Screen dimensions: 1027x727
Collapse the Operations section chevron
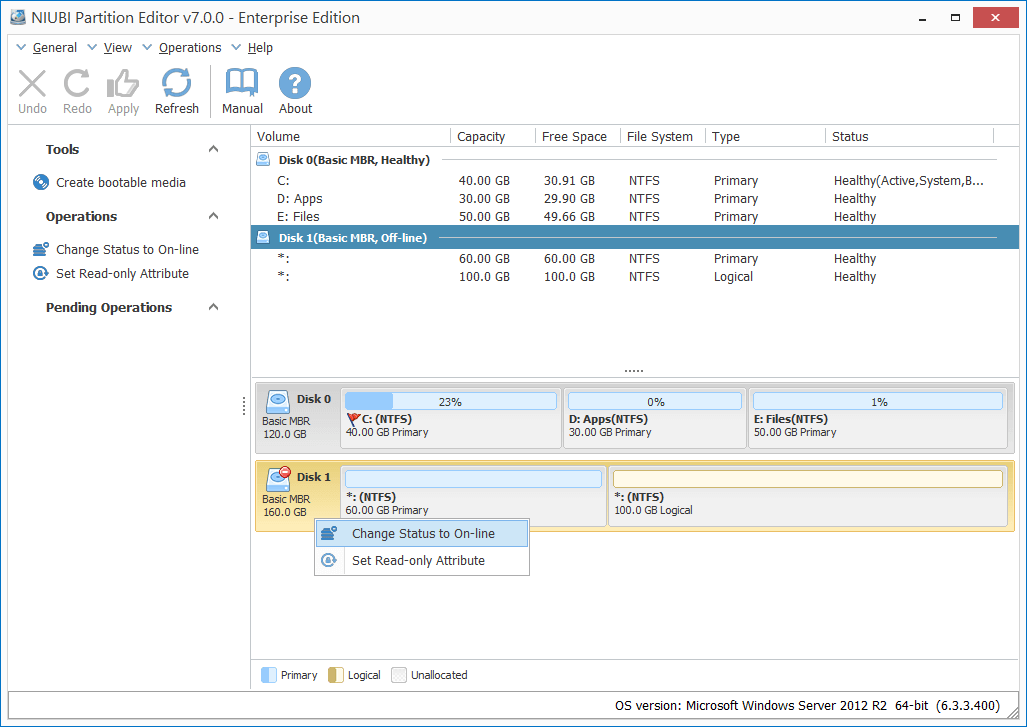click(213, 215)
